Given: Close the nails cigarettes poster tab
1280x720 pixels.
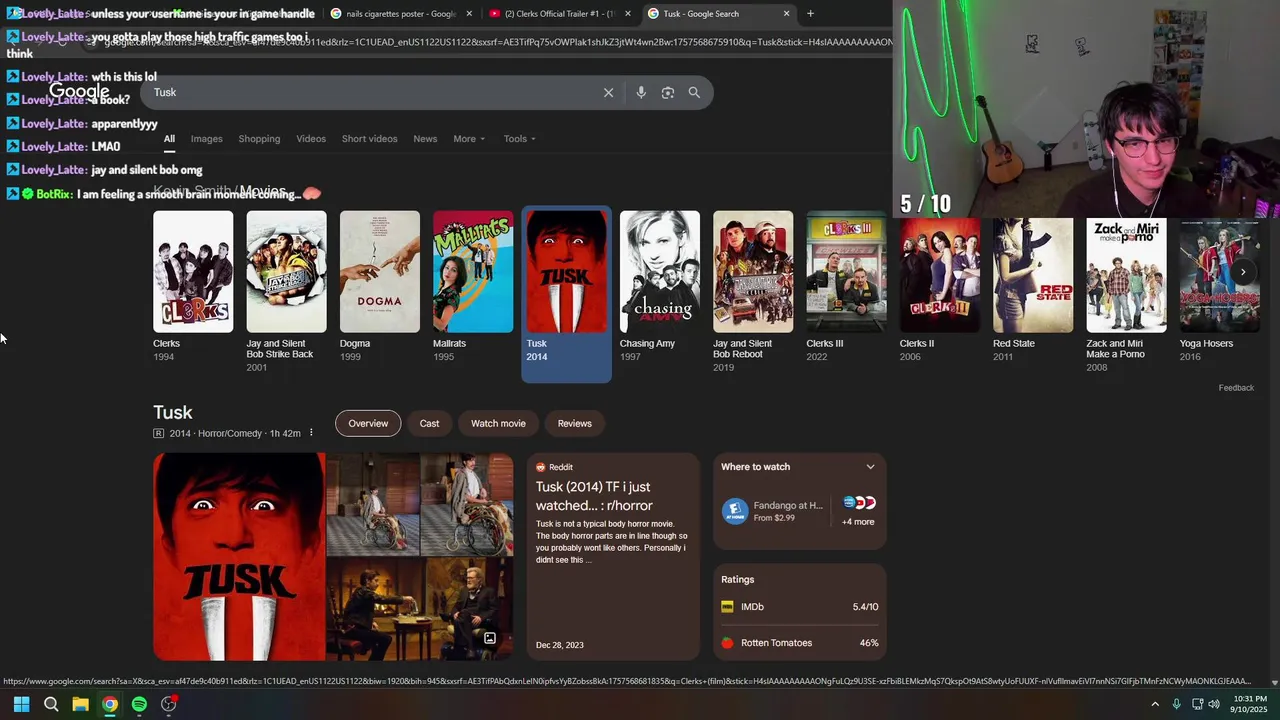Looking at the screenshot, I should click(x=469, y=14).
